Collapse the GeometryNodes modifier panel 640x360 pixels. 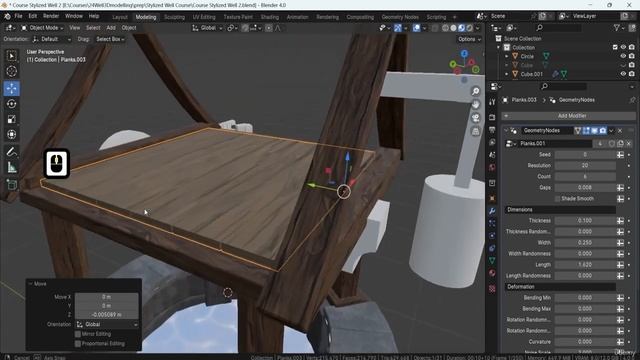(x=506, y=131)
